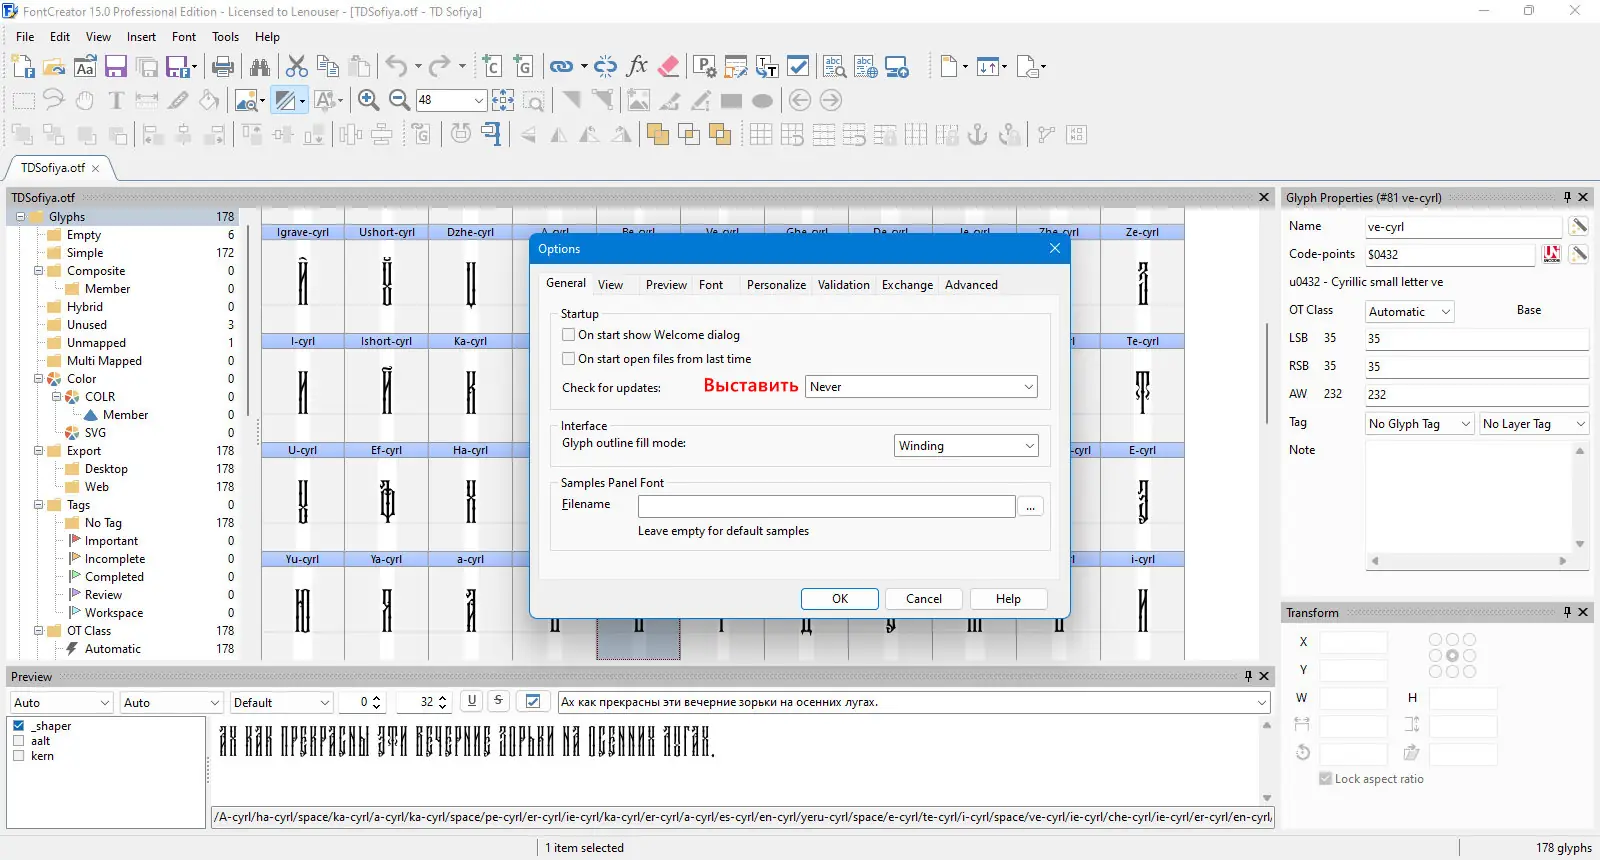
Task: Click the Samples Panel Font Filename field
Action: (x=827, y=507)
